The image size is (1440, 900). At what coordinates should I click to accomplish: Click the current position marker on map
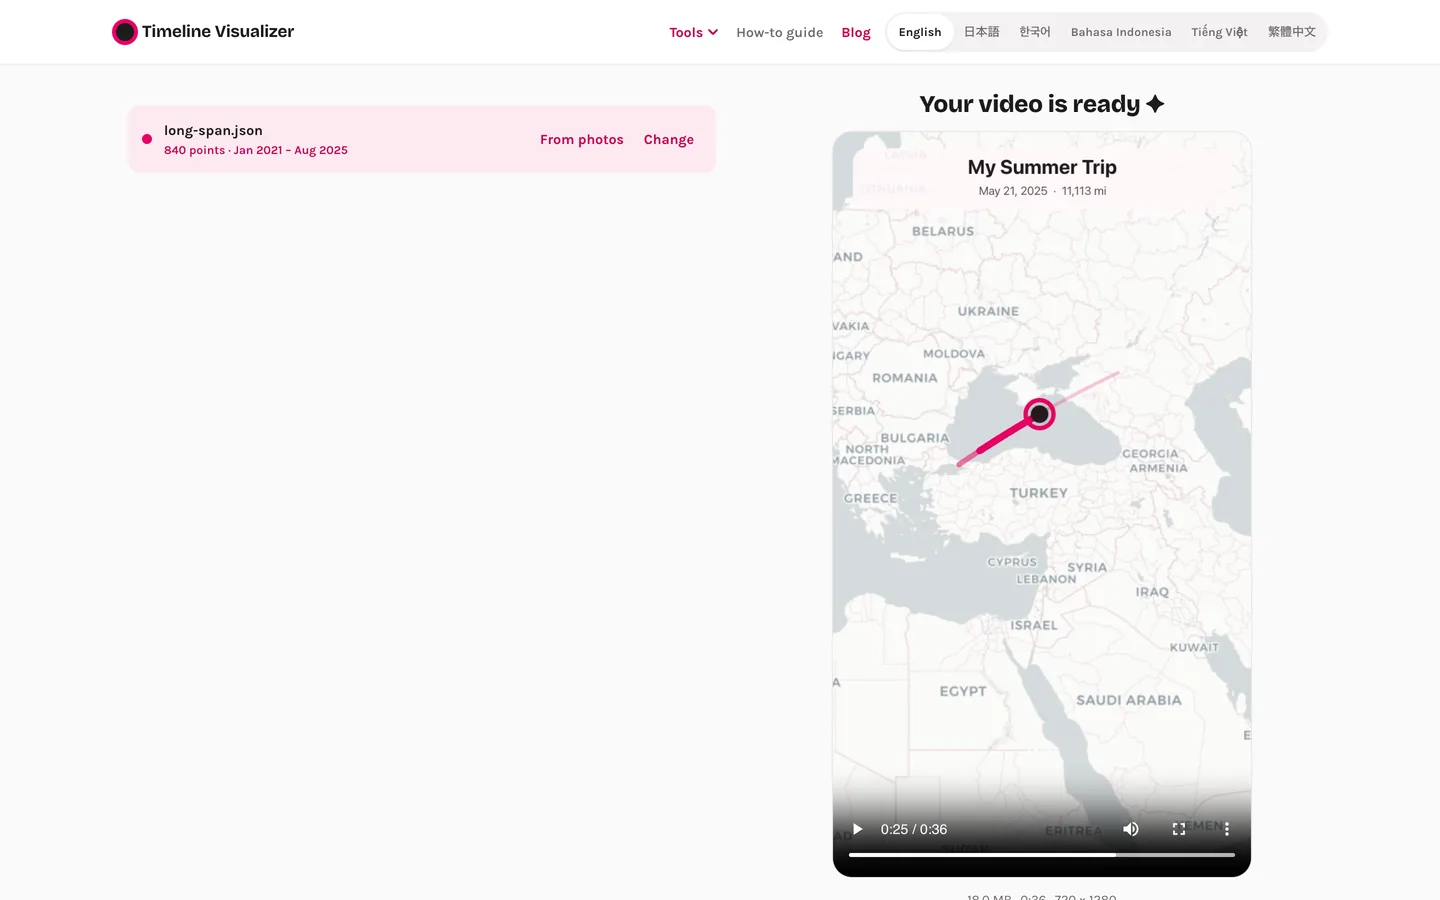click(x=1040, y=413)
